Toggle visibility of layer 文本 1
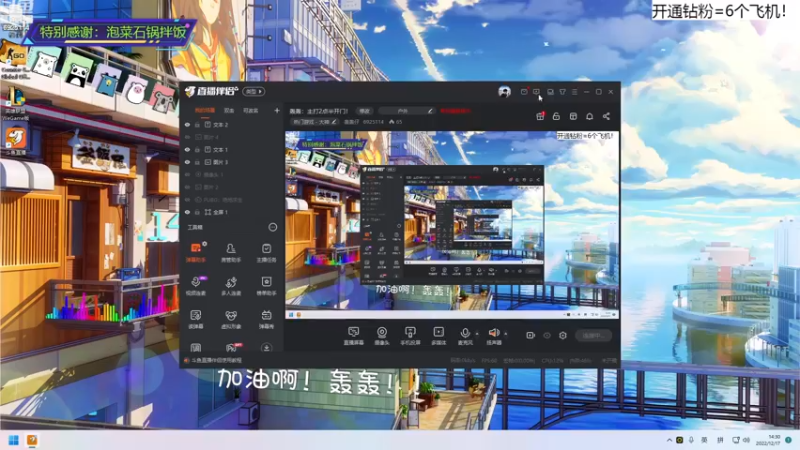The width and height of the screenshot is (800, 450). point(187,149)
